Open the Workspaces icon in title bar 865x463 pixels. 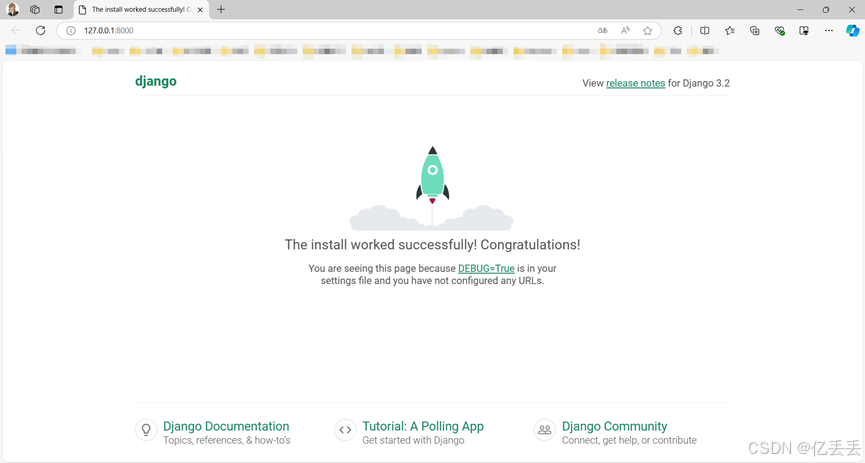tap(35, 9)
